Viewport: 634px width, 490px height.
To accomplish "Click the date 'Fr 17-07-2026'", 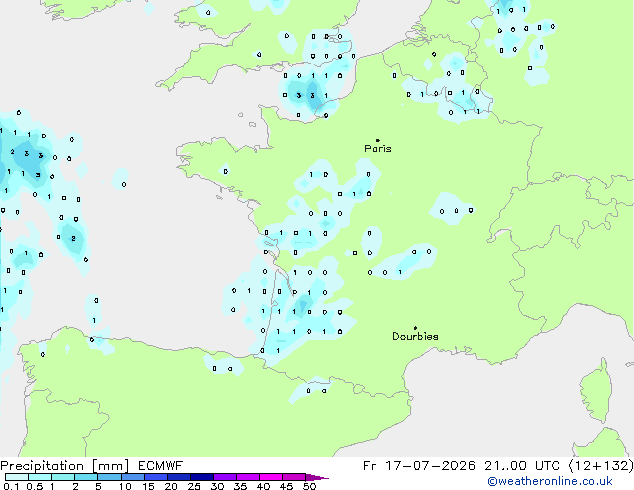I will (x=419, y=466).
